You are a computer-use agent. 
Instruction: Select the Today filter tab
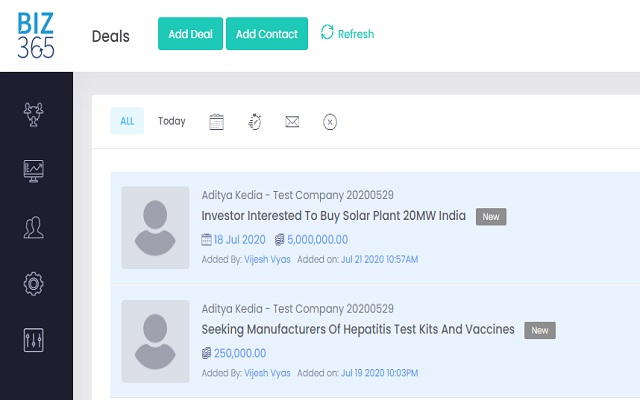(x=172, y=121)
